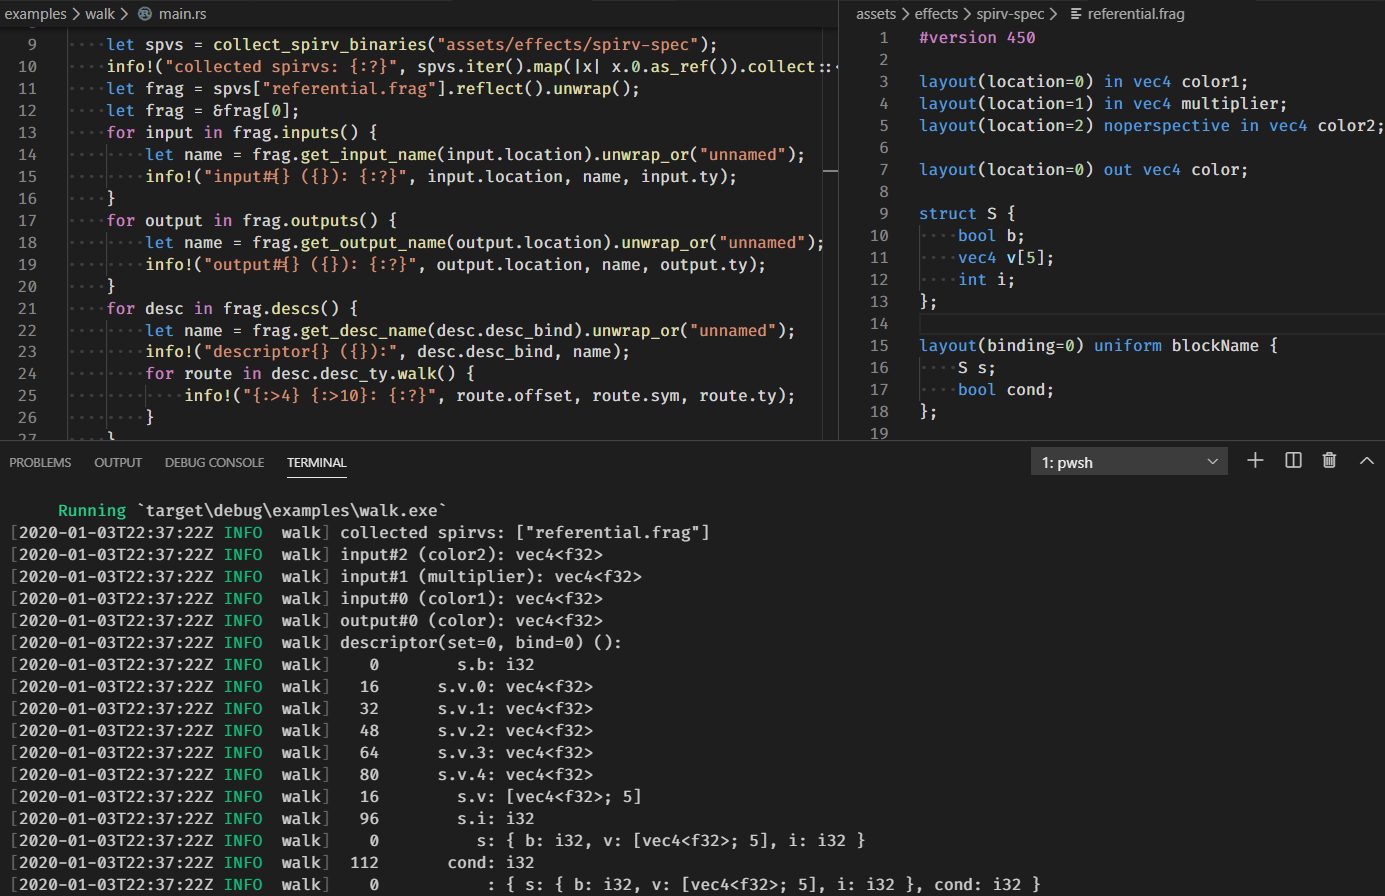Click terminal entry 's.v.3: vec4<f32>'
The width and height of the screenshot is (1385, 896).
point(515,752)
